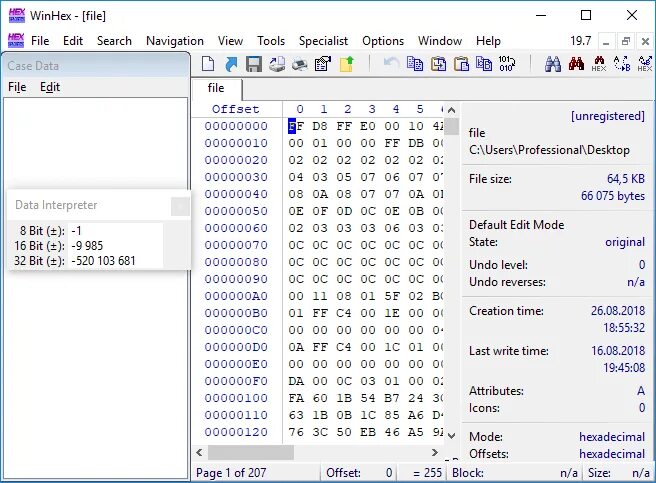Click Find Text blue binoculars icon

coord(553,64)
